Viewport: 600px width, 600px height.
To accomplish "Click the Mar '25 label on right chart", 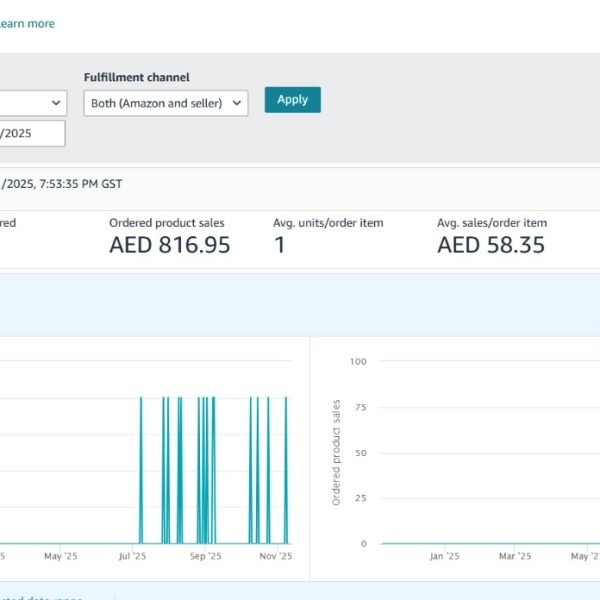I will point(514,556).
